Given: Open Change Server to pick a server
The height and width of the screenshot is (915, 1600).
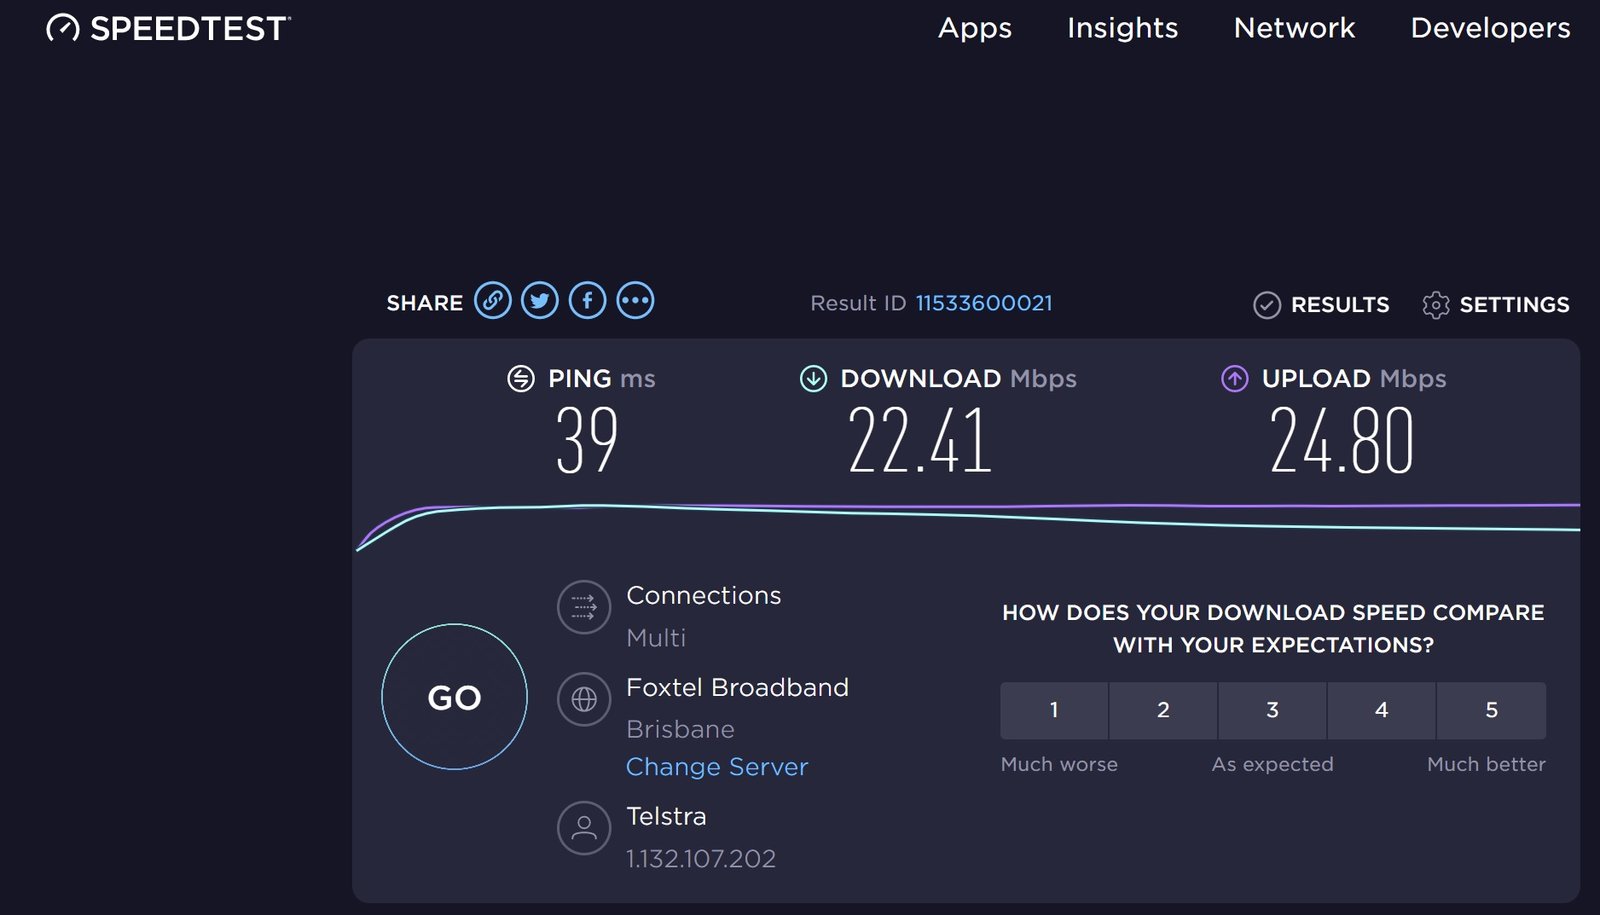Looking at the screenshot, I should coord(716,766).
